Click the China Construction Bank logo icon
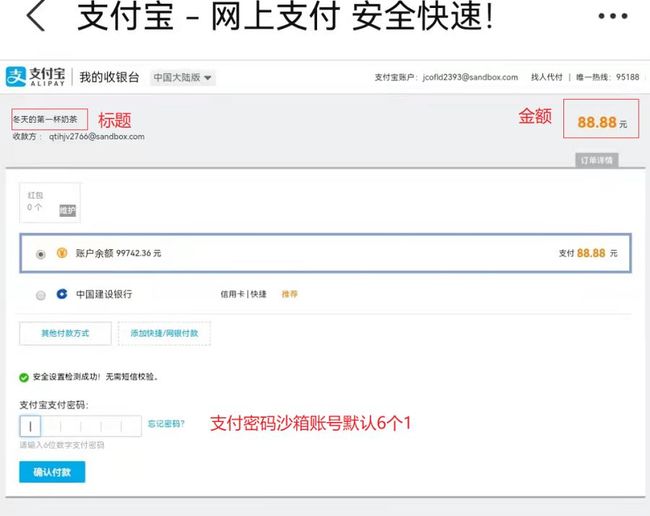 (x=62, y=294)
